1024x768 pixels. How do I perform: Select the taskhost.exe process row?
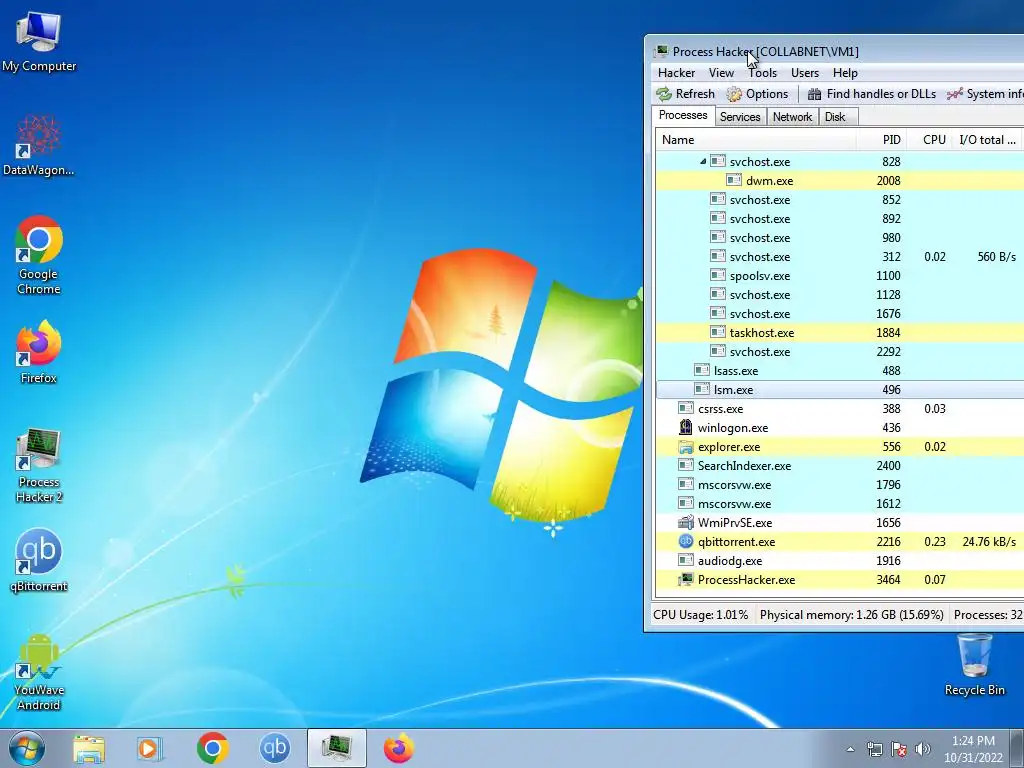pyautogui.click(x=840, y=332)
